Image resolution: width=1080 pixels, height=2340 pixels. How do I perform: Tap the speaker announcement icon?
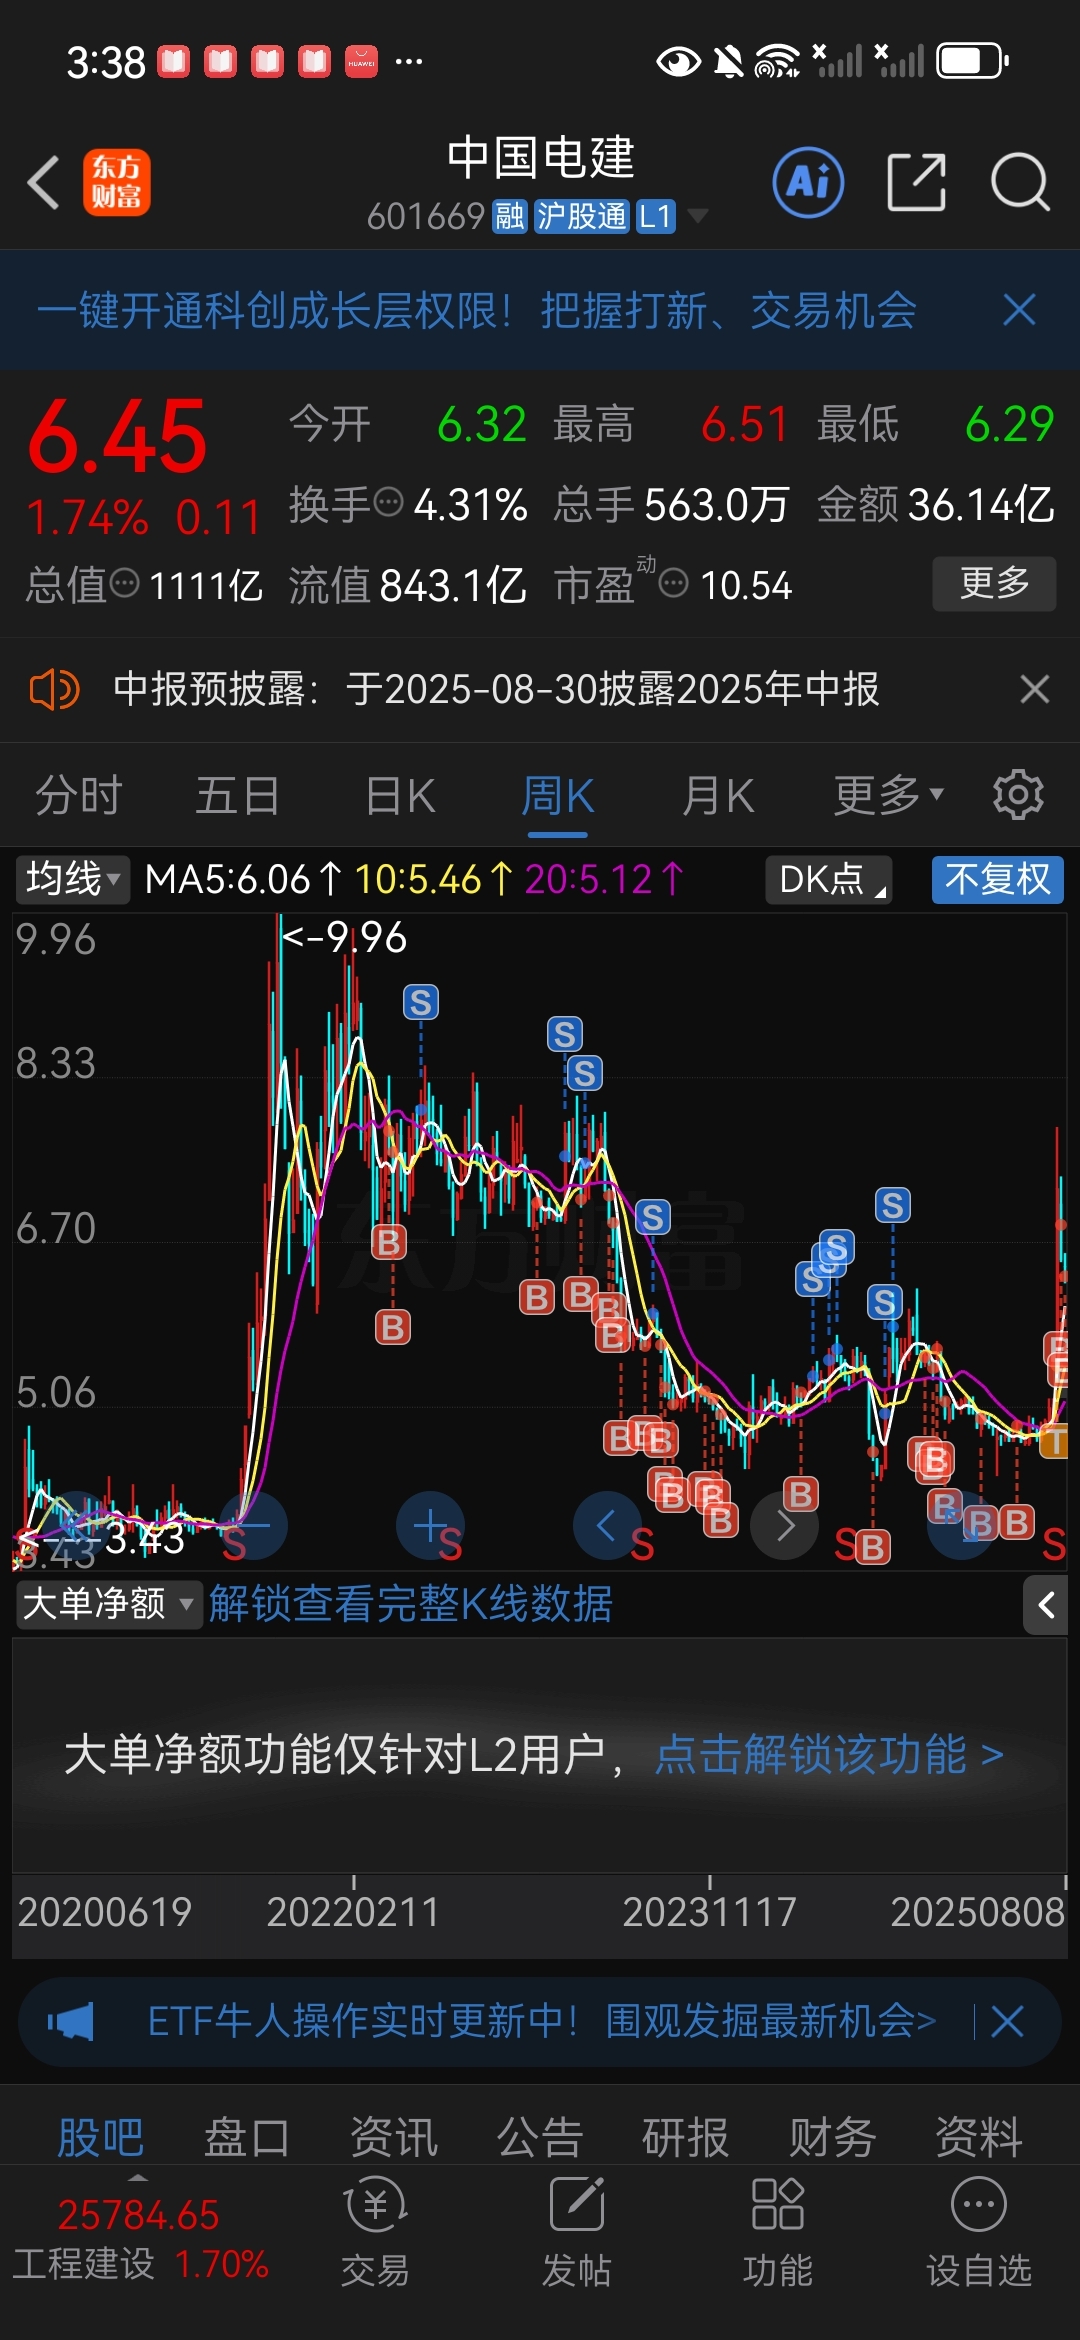(x=54, y=689)
